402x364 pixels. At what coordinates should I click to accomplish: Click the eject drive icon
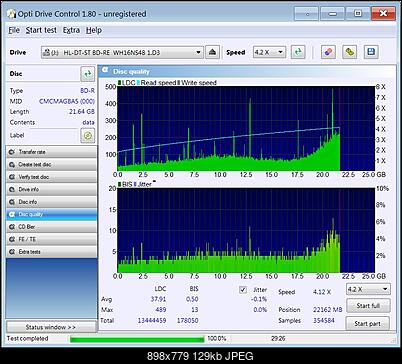[x=212, y=52]
